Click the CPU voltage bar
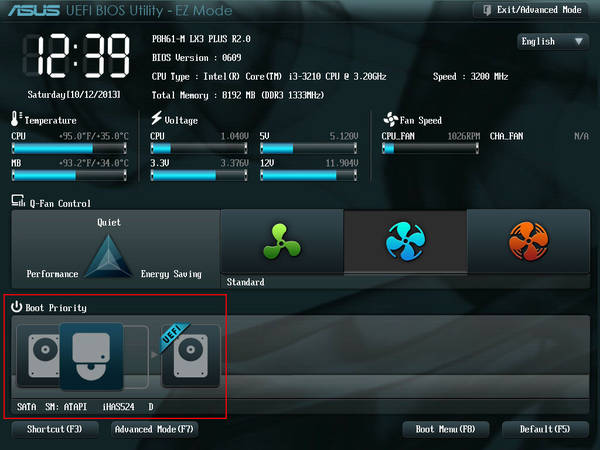 point(199,148)
